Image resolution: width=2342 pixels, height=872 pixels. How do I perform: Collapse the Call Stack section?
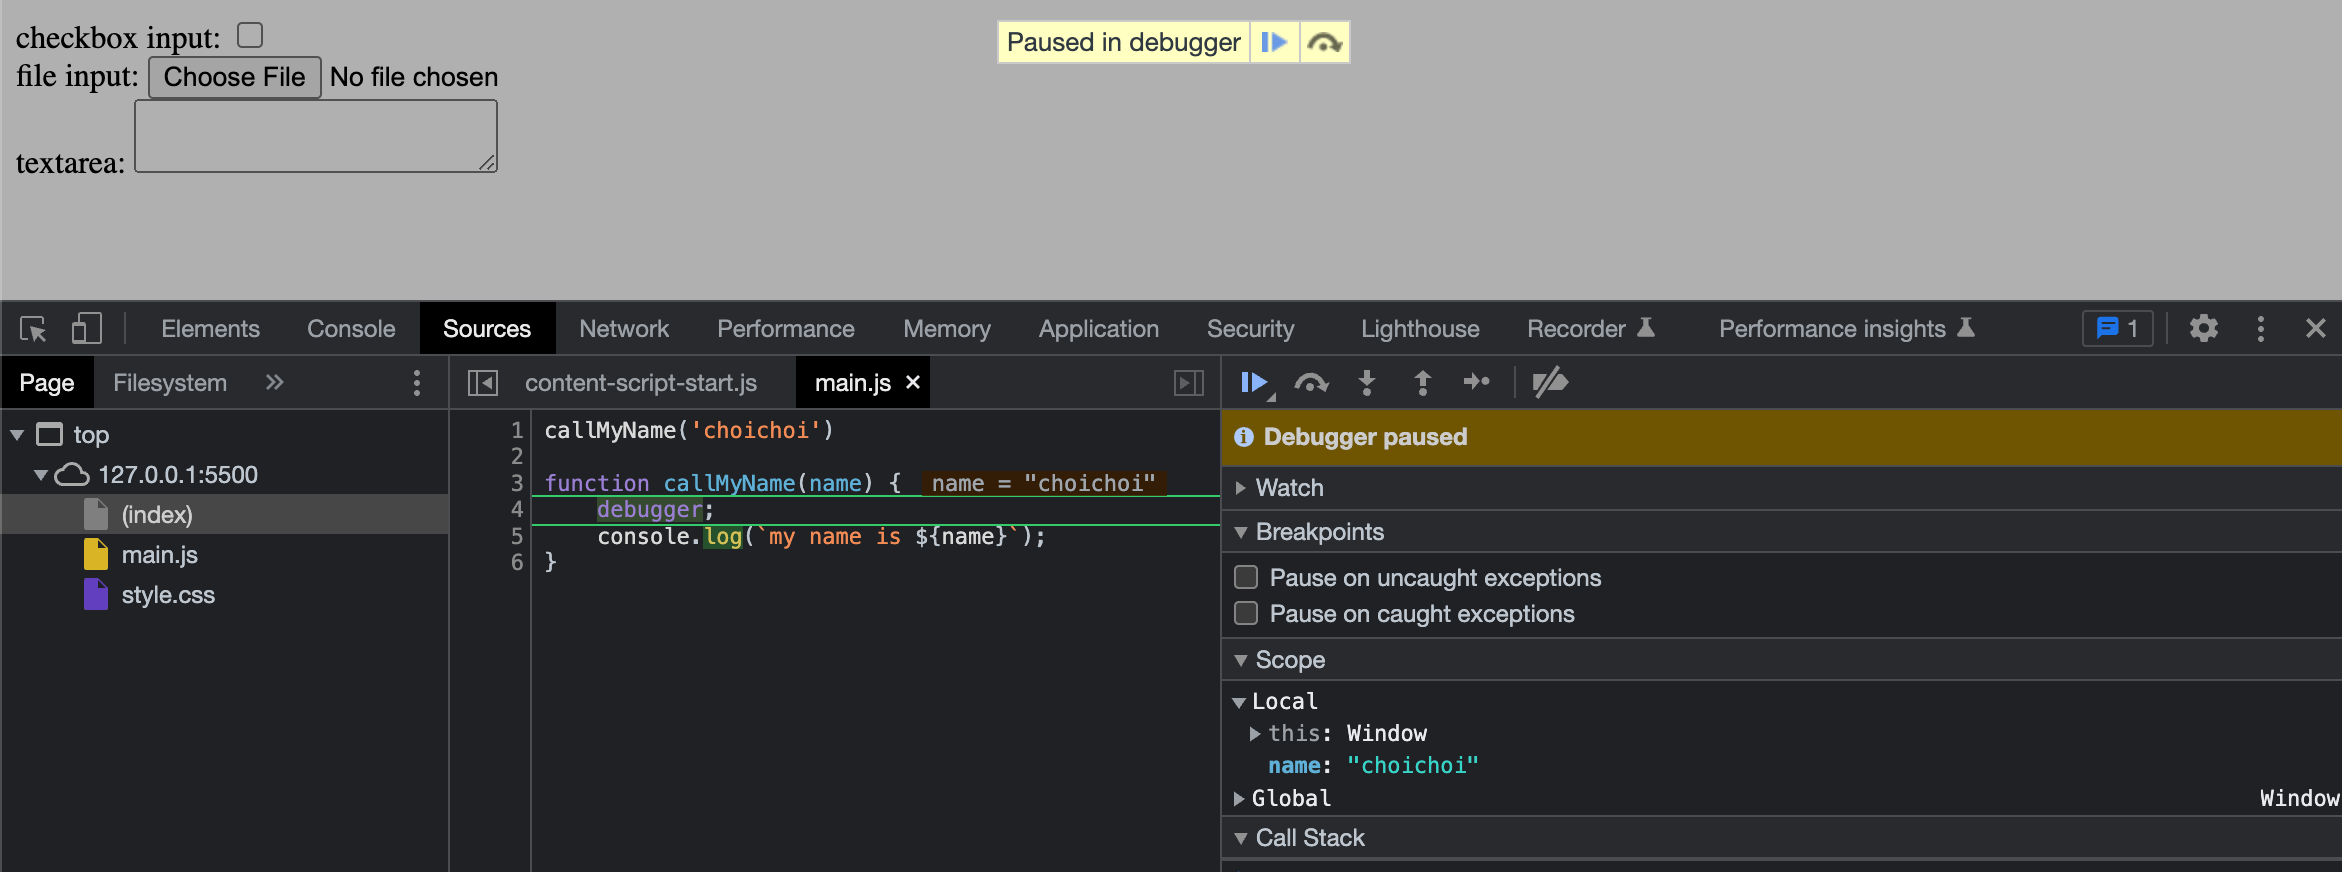click(1241, 838)
